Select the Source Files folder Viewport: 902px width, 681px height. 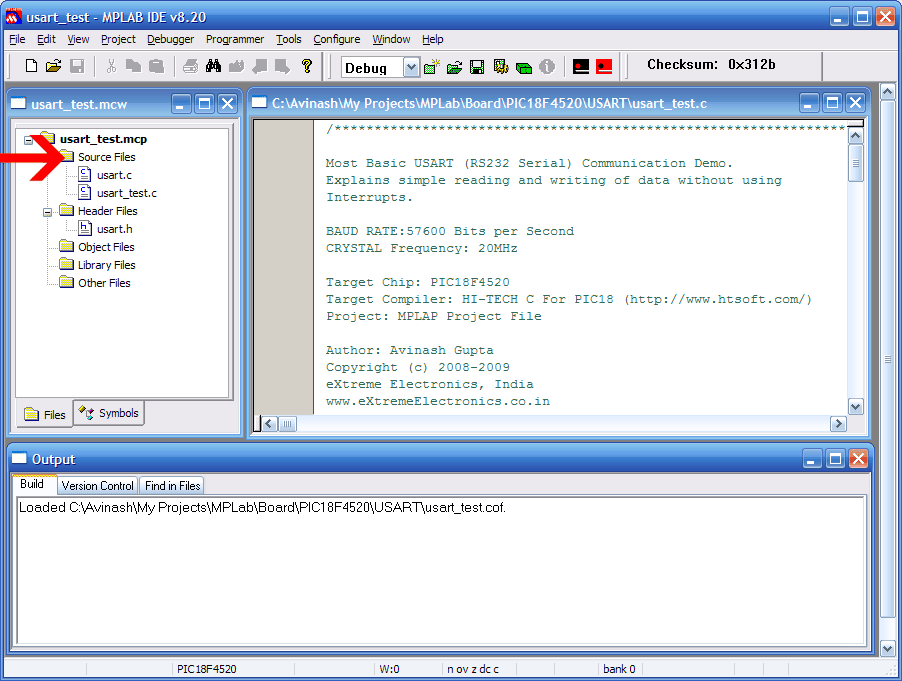(106, 157)
